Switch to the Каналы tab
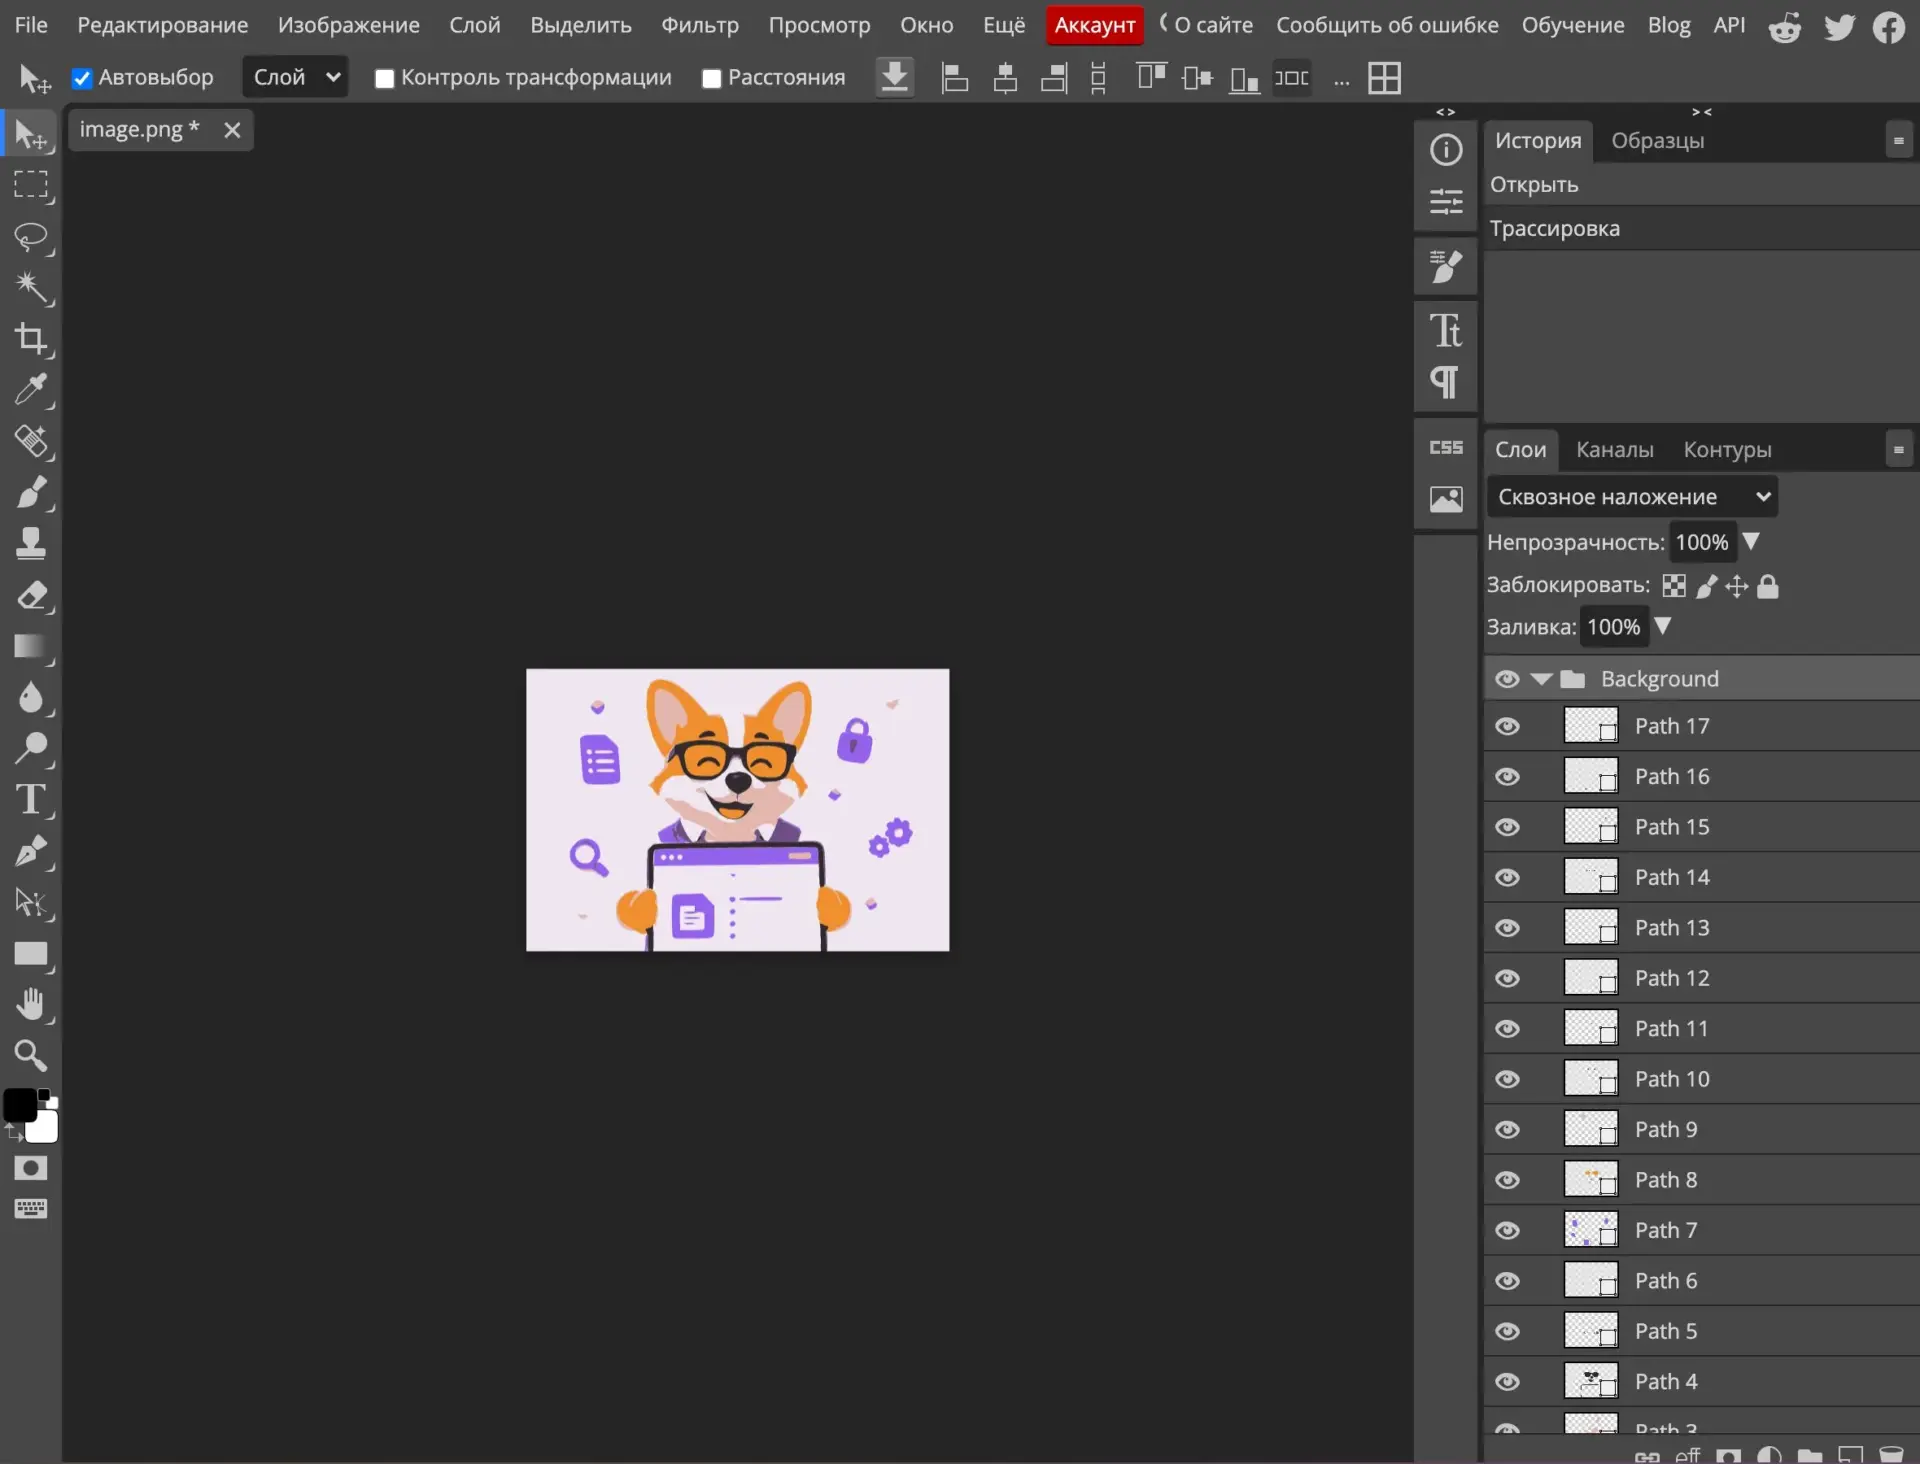 click(x=1615, y=450)
